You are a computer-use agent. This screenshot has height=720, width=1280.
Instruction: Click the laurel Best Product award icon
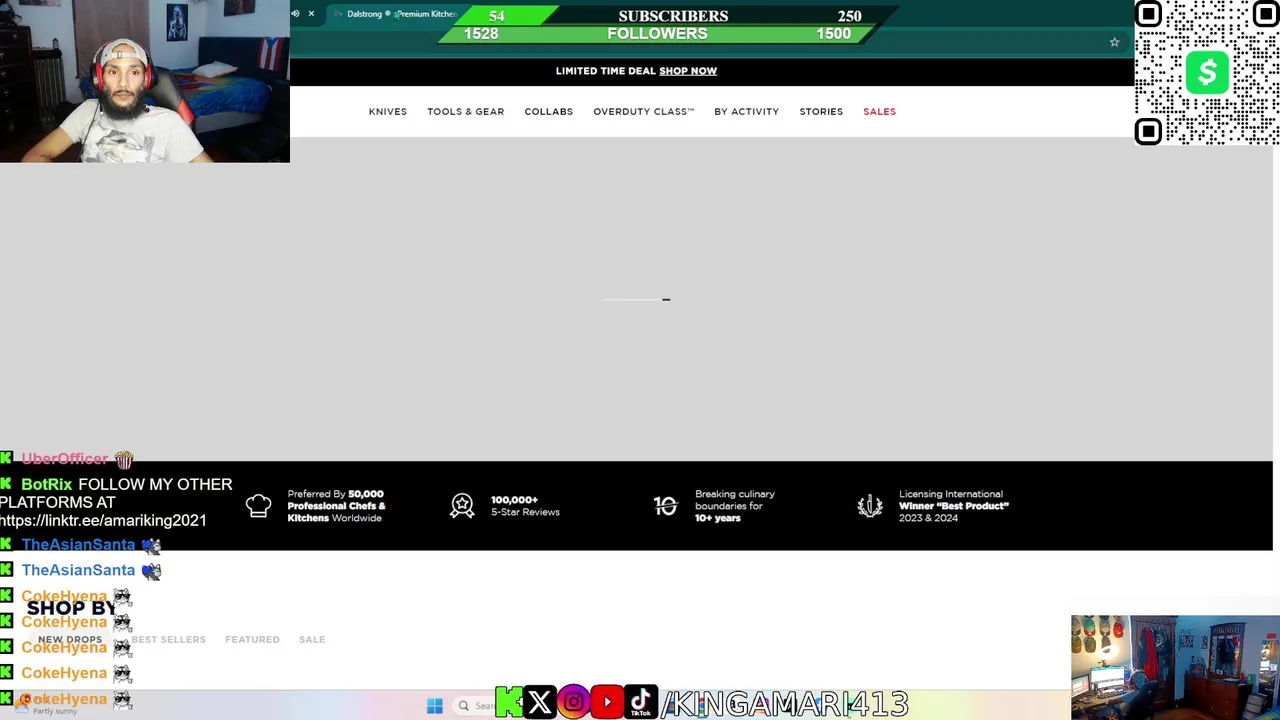870,506
